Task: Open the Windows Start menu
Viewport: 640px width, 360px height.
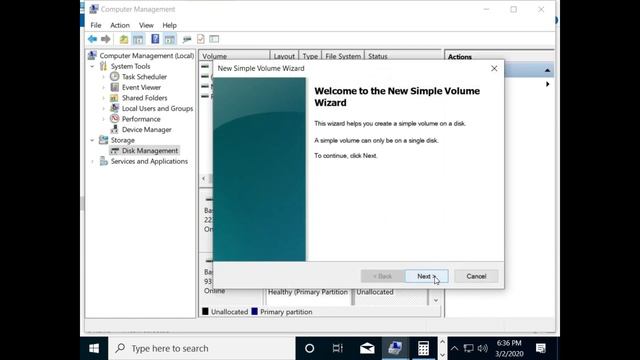Action: (94, 349)
